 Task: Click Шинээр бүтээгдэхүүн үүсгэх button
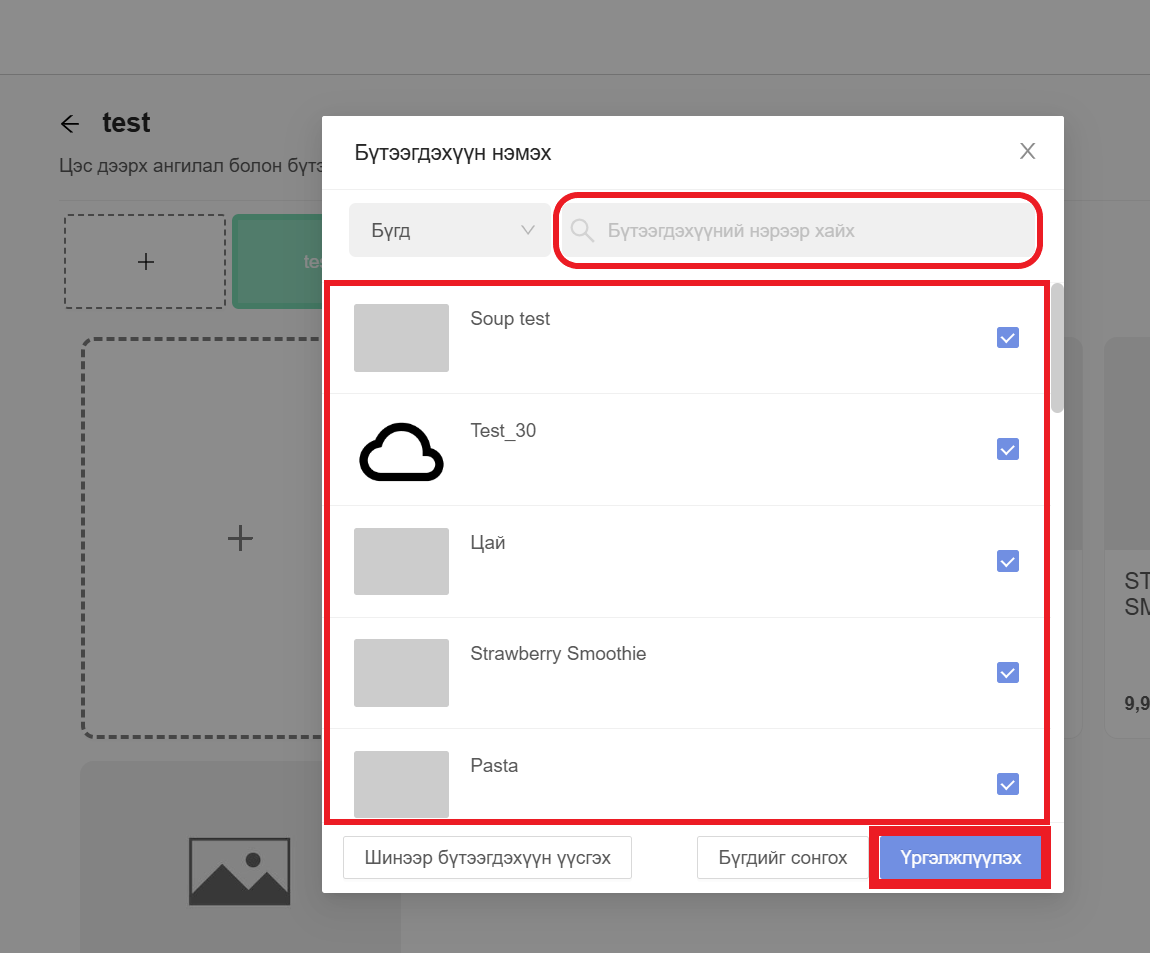[487, 858]
